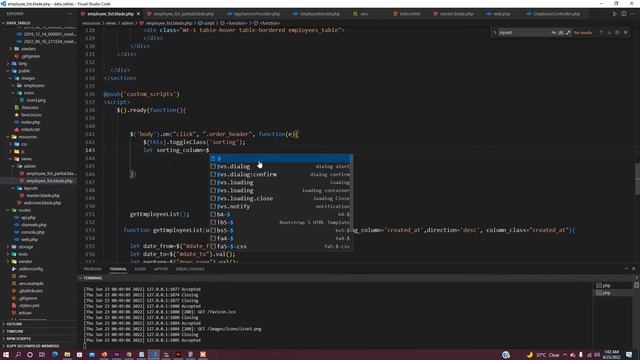
Task: Split the editor with split icon
Action: (x=624, y=13)
